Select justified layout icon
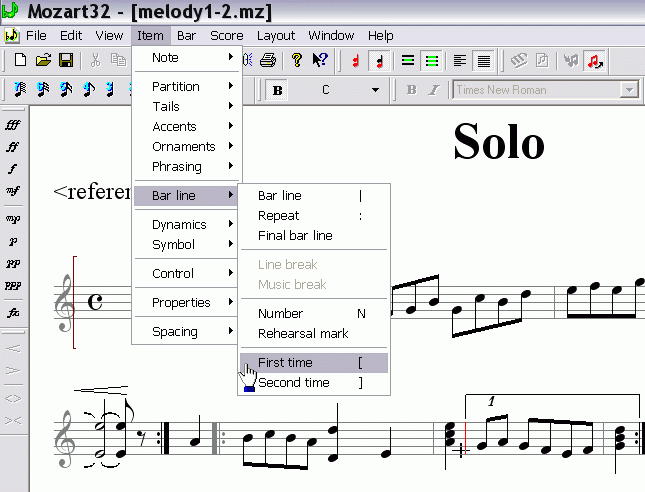645x492 pixels. pos(483,61)
